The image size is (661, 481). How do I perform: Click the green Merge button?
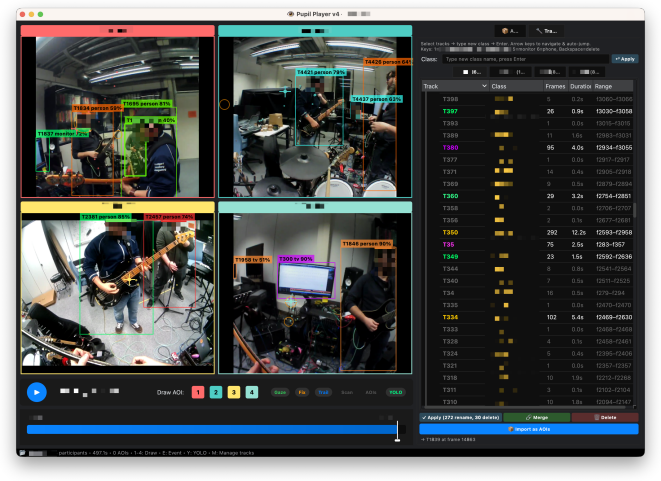(537, 417)
